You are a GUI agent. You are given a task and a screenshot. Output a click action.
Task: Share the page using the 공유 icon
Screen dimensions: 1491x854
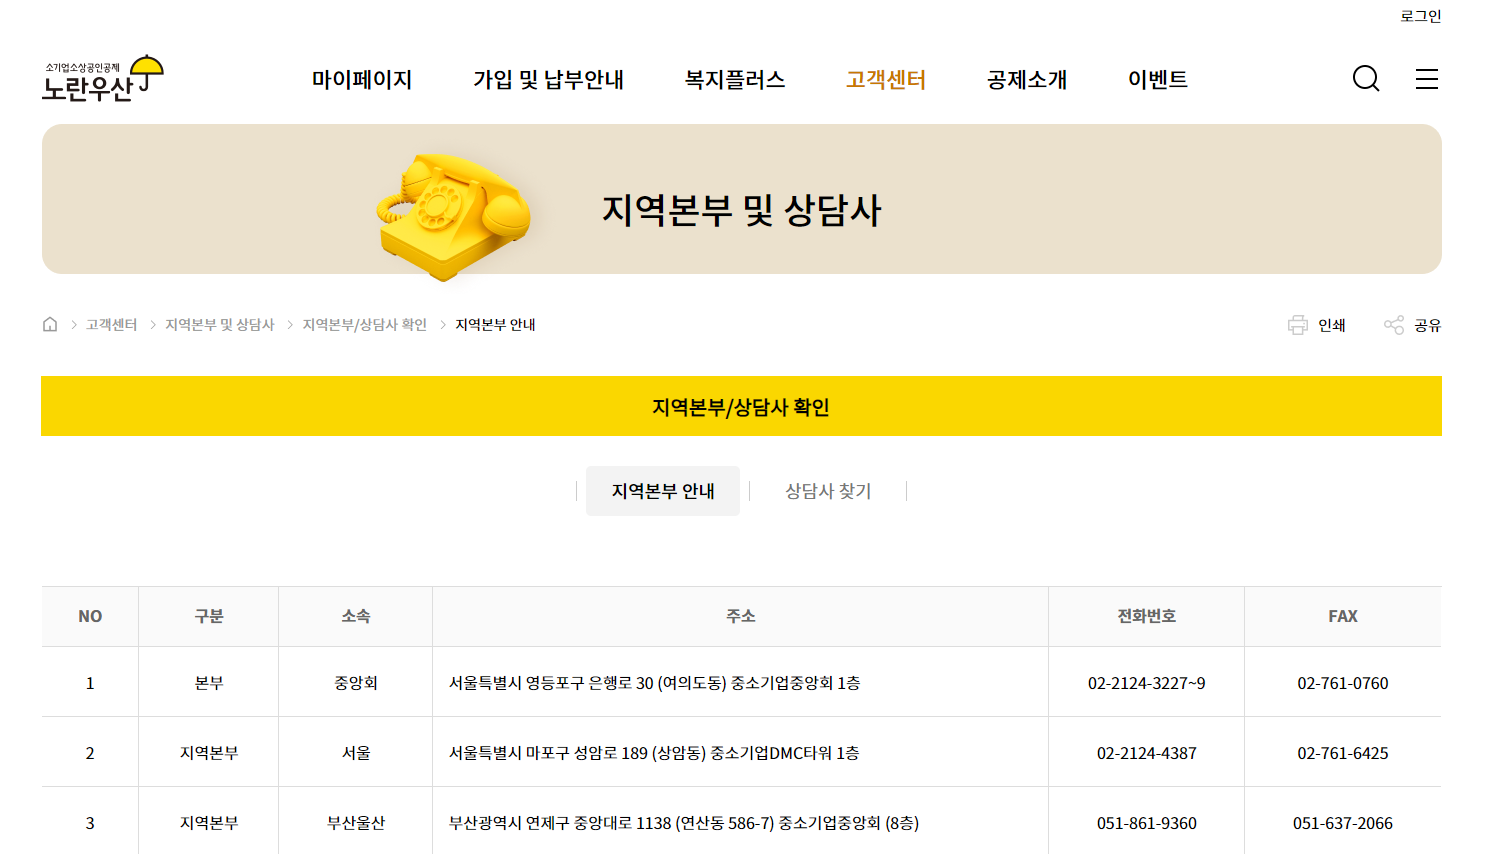[x=1411, y=324]
